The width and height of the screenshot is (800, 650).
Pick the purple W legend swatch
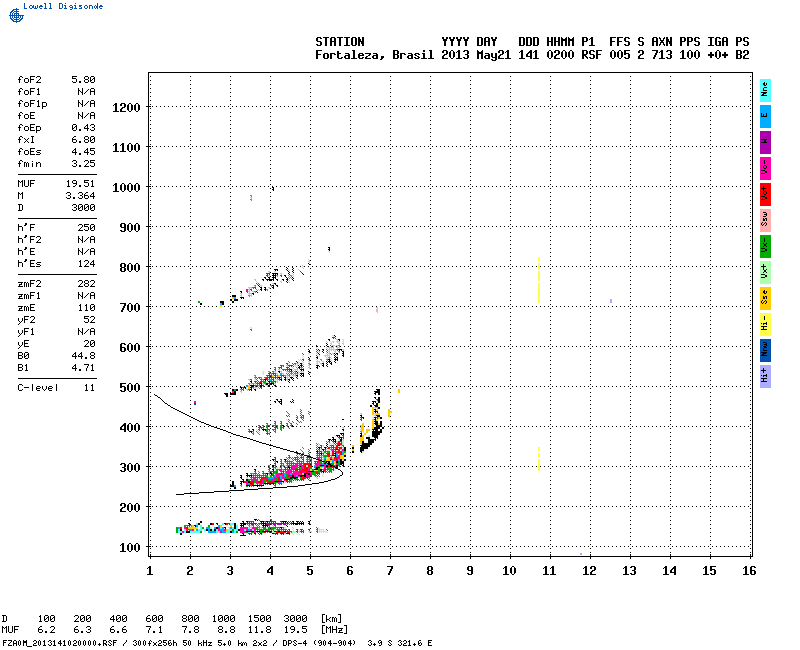[x=765, y=141]
